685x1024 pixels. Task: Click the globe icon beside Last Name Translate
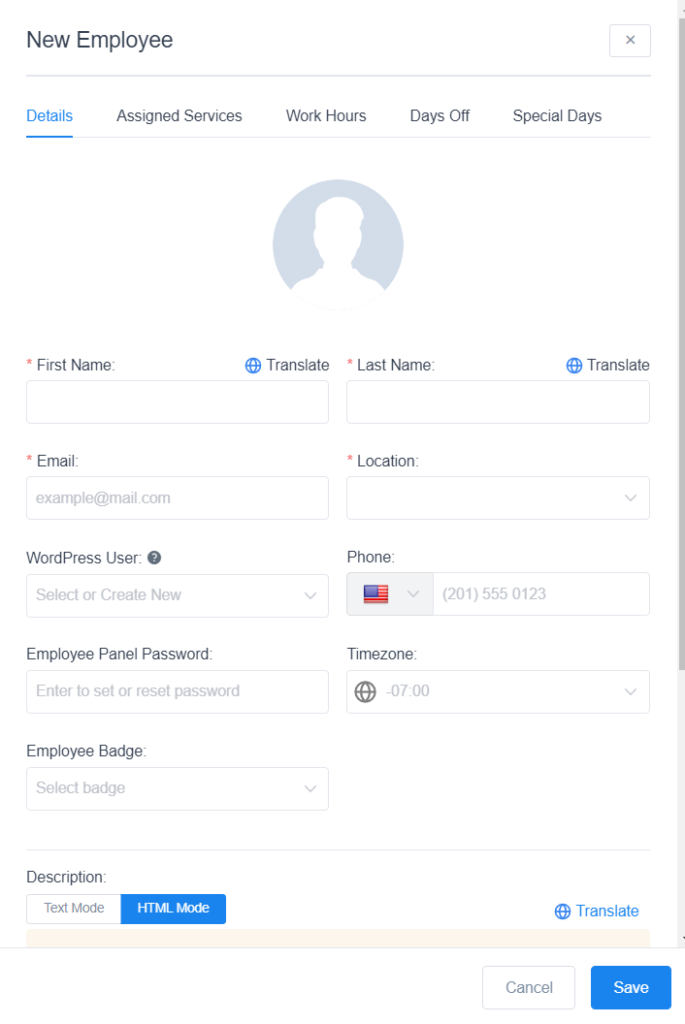point(574,366)
